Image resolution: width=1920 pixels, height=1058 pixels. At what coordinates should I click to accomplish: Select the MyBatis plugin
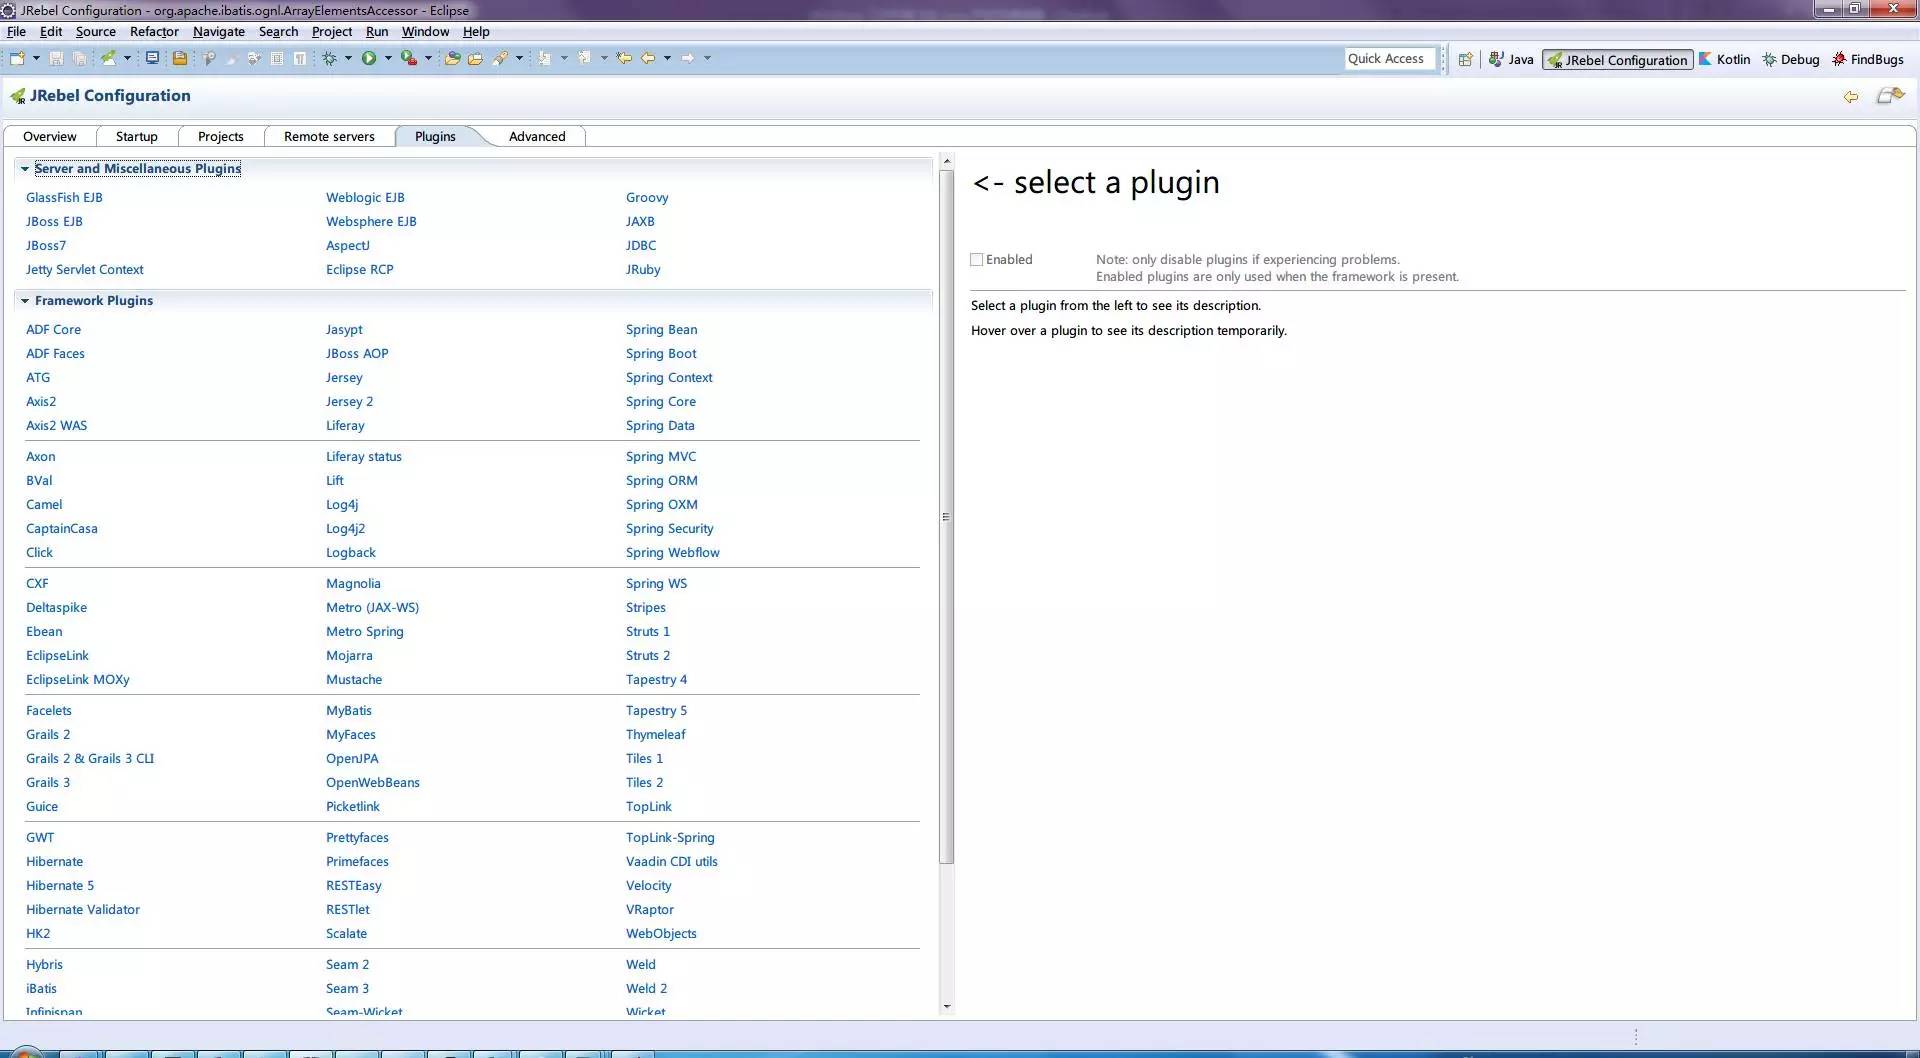click(349, 711)
